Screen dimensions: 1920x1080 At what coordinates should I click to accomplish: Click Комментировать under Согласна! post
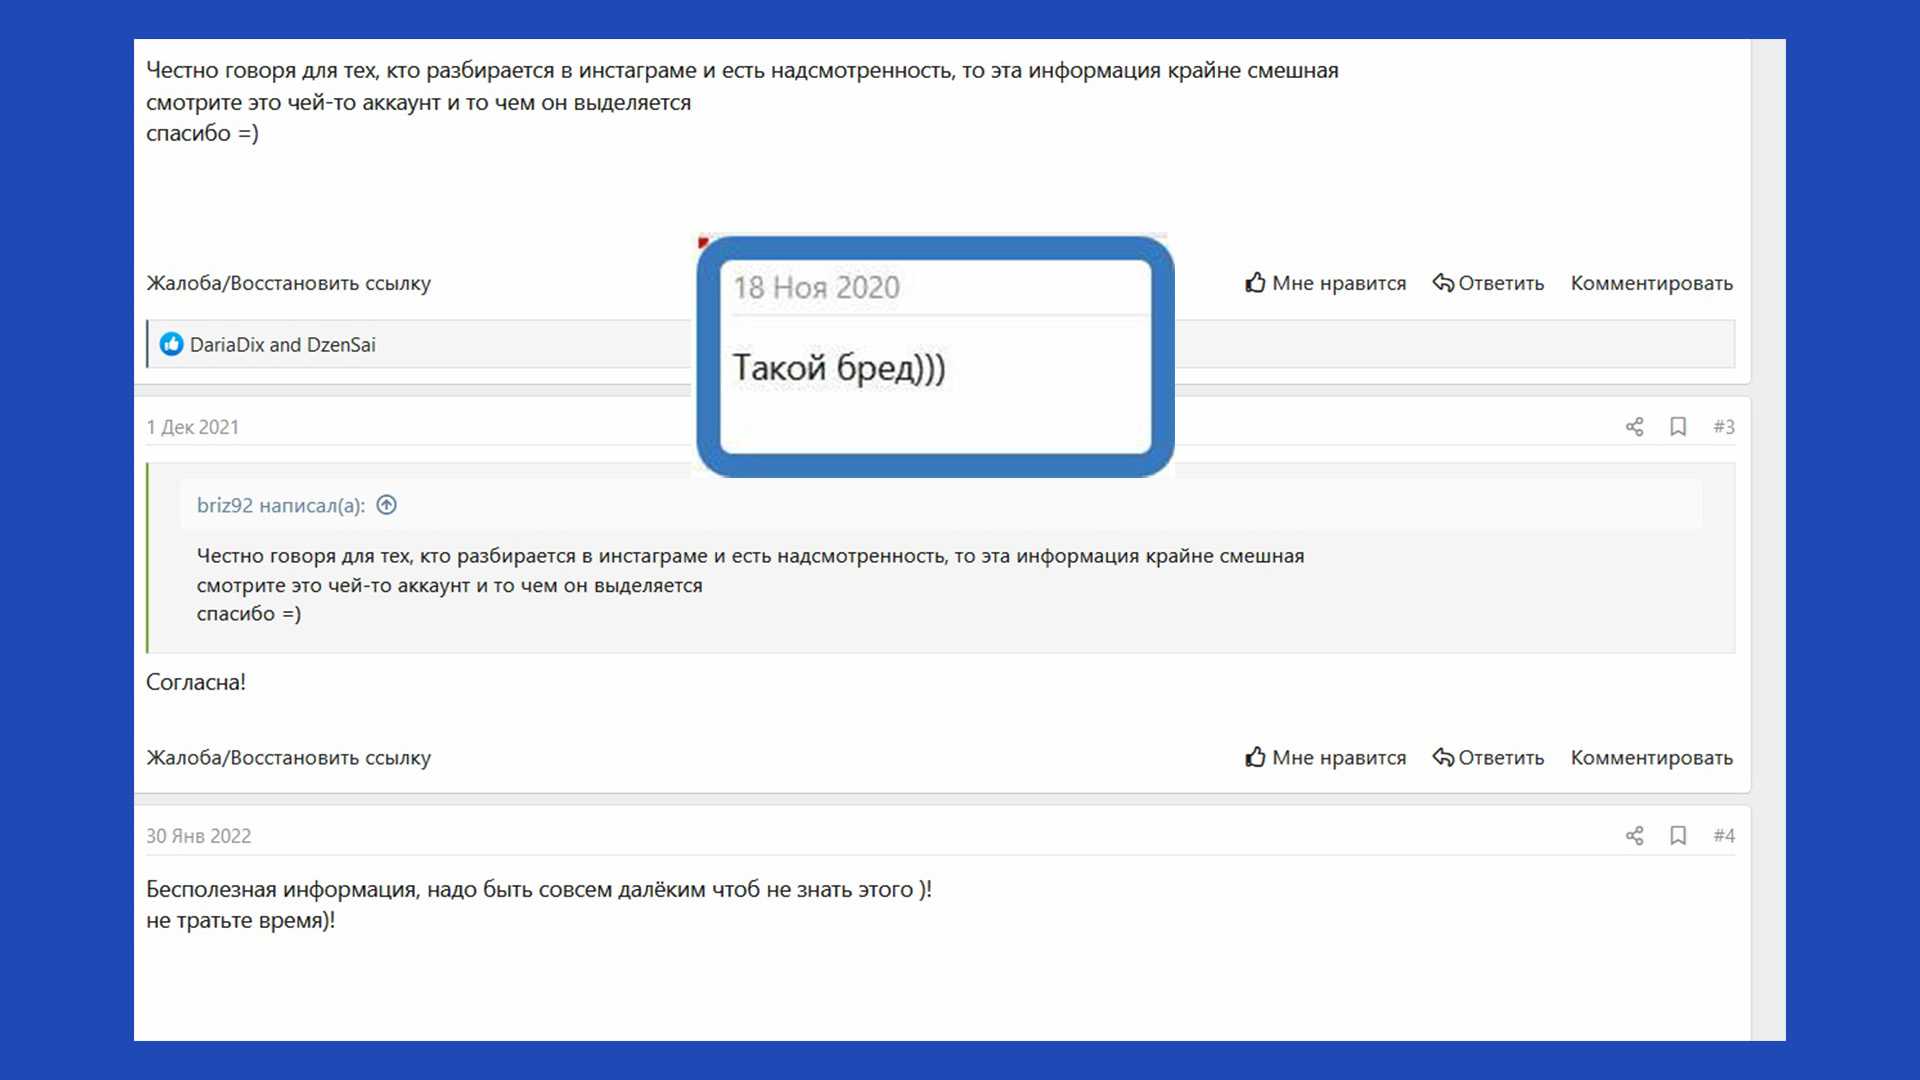point(1651,758)
